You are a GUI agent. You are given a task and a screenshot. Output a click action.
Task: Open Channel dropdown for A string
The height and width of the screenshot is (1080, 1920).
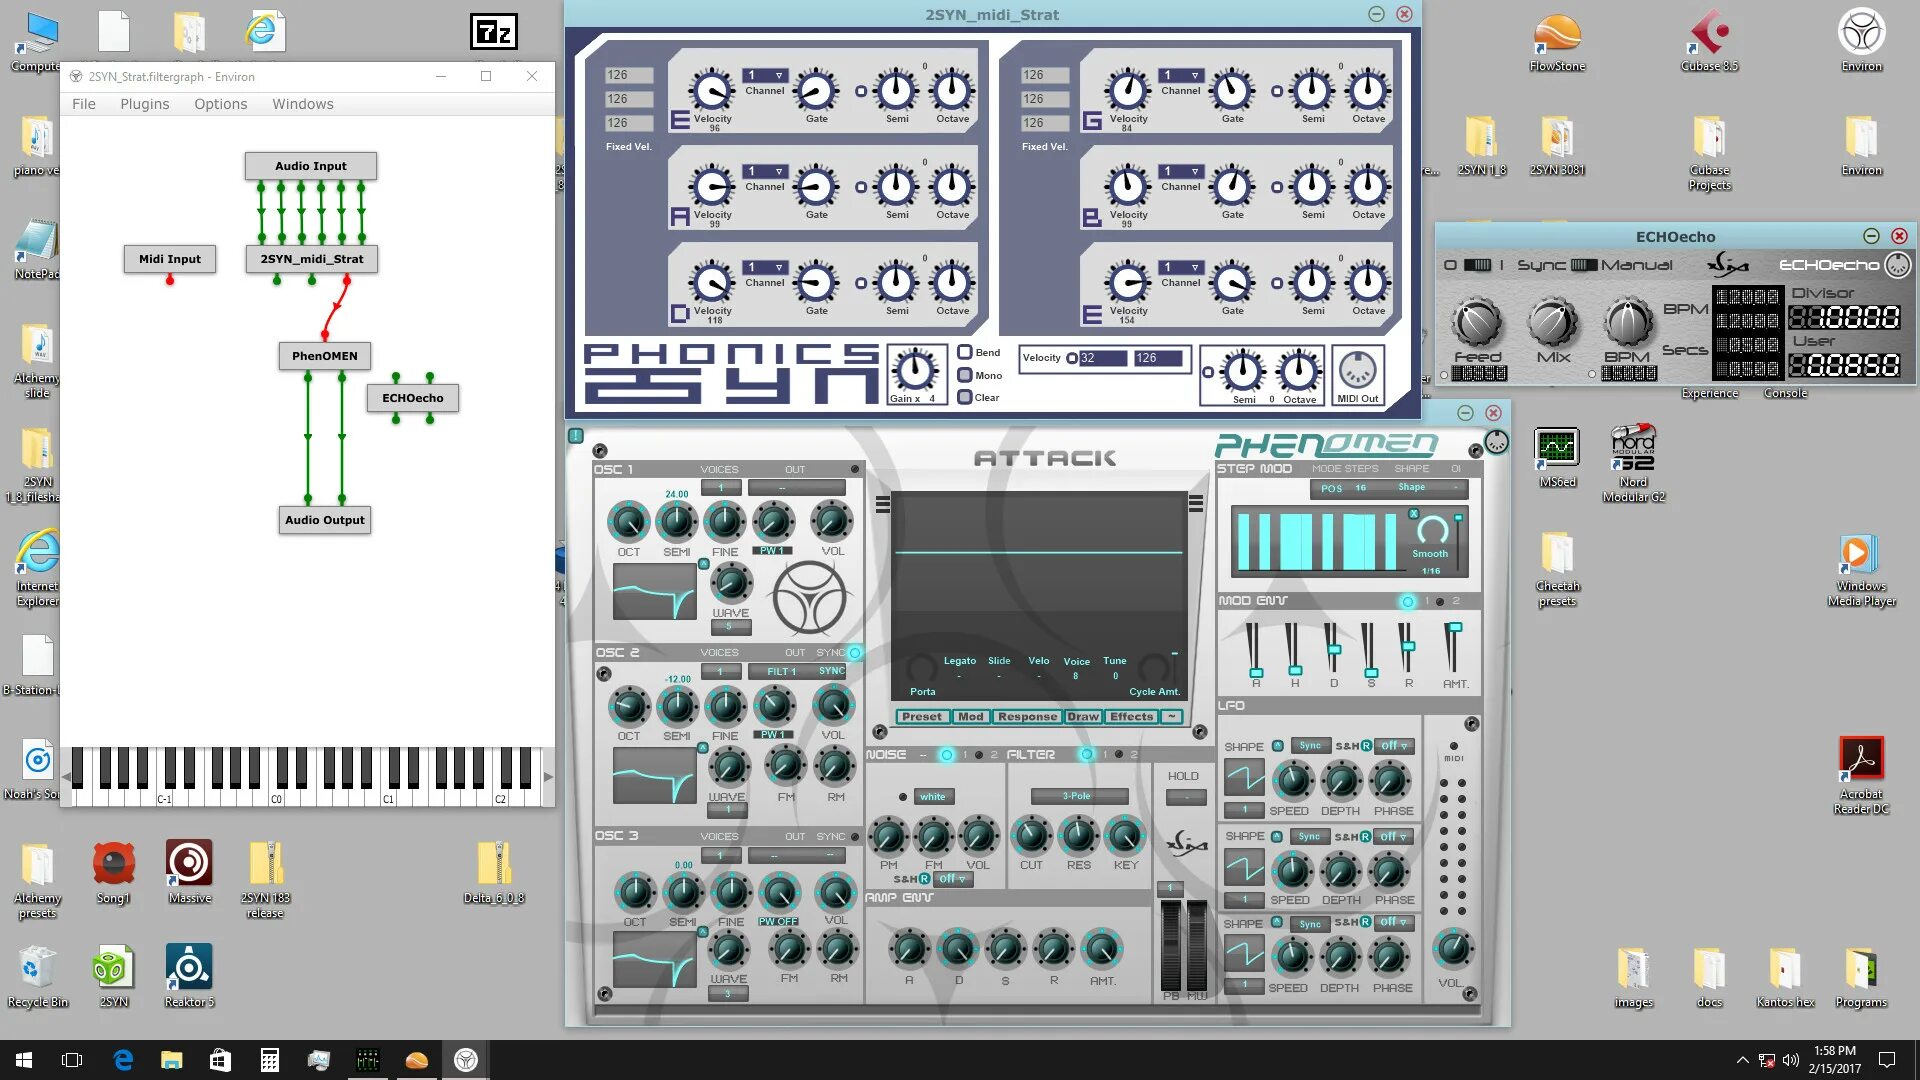765,171
